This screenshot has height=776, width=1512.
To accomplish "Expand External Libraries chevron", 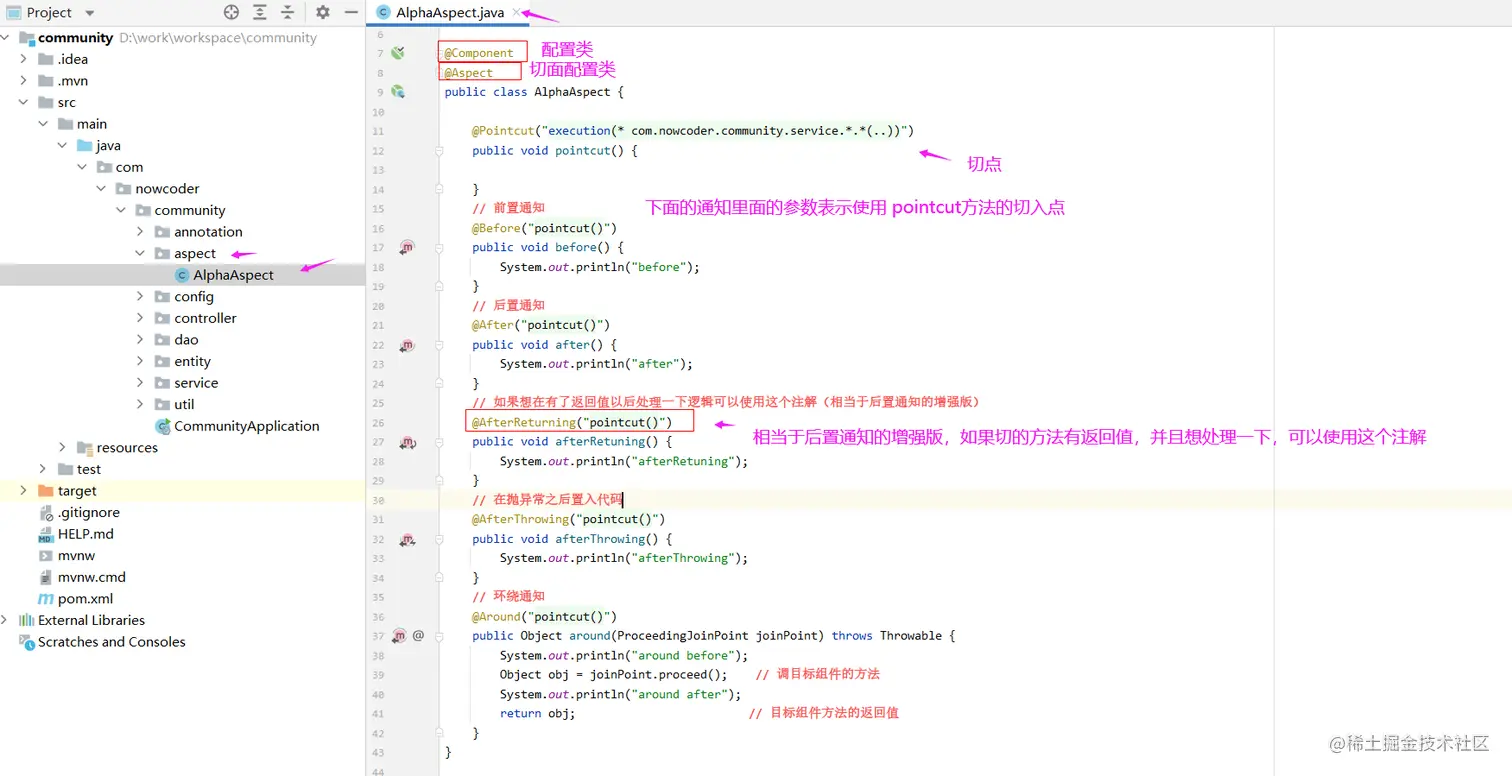I will click(x=5, y=621).
